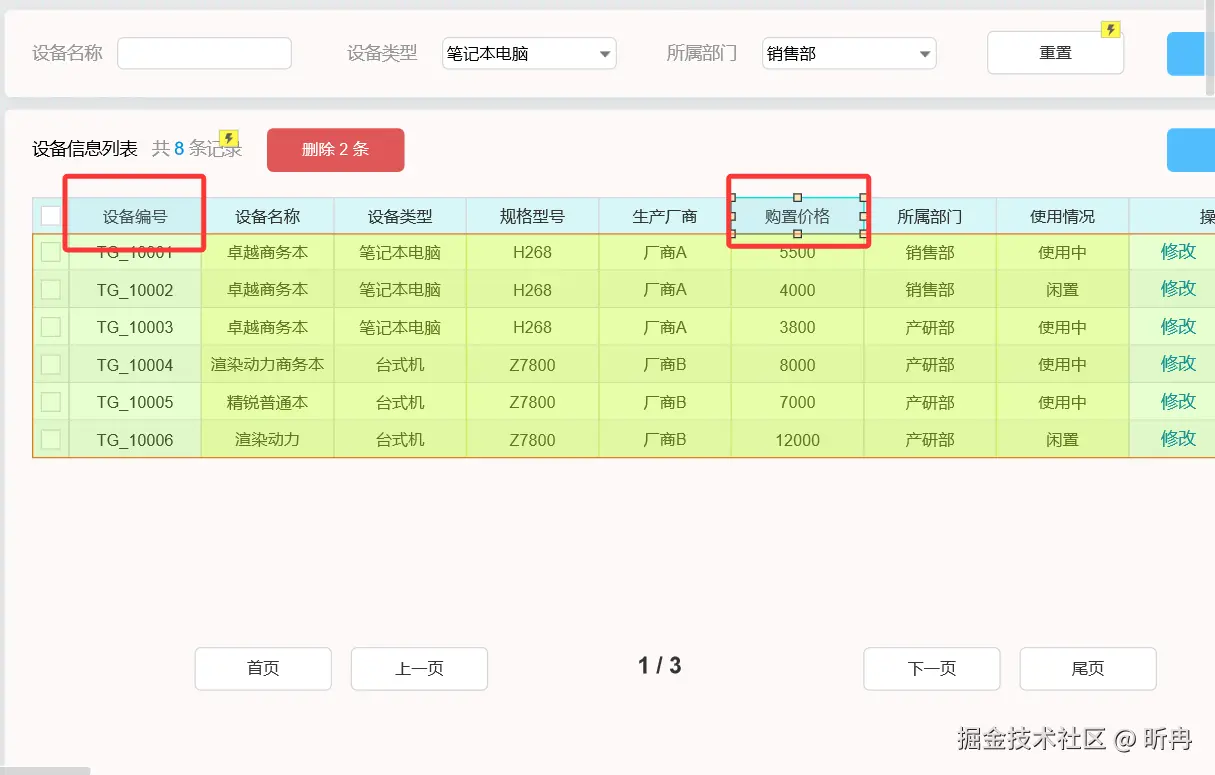Select the 购置价格 column header
This screenshot has height=775, width=1215.
[797, 216]
